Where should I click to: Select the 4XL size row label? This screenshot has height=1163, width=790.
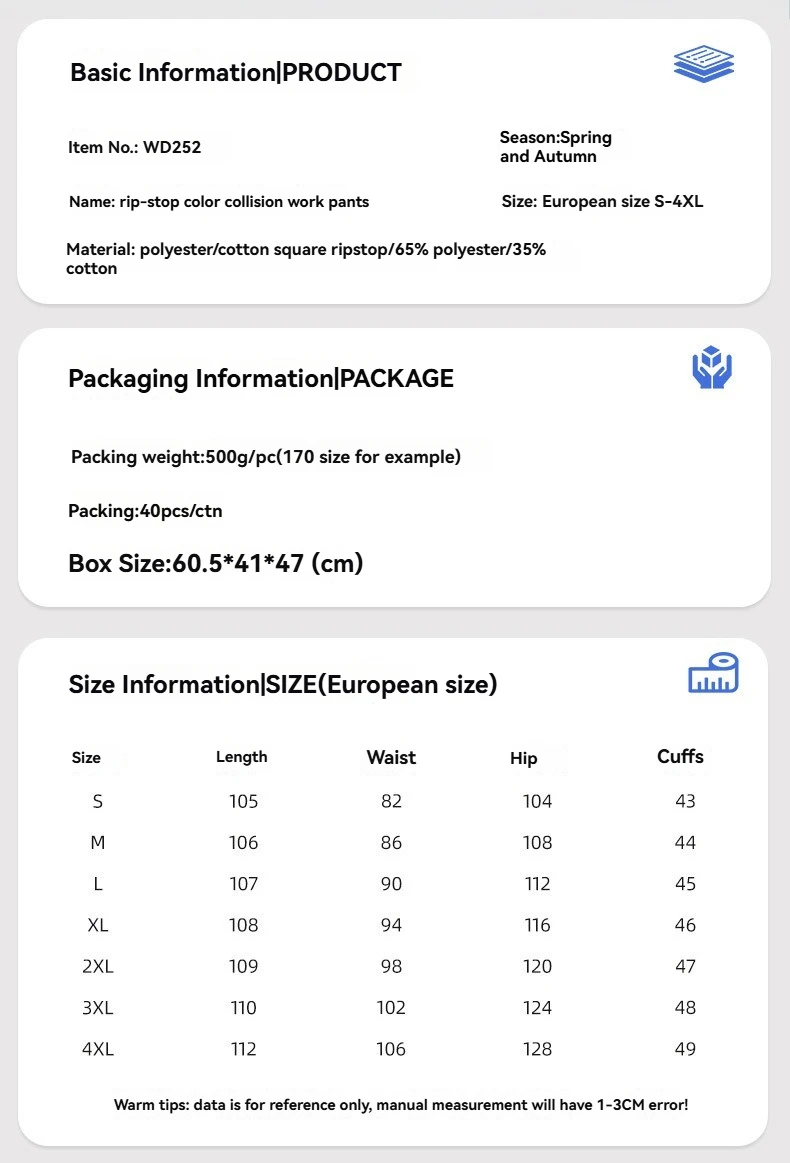coord(98,1049)
